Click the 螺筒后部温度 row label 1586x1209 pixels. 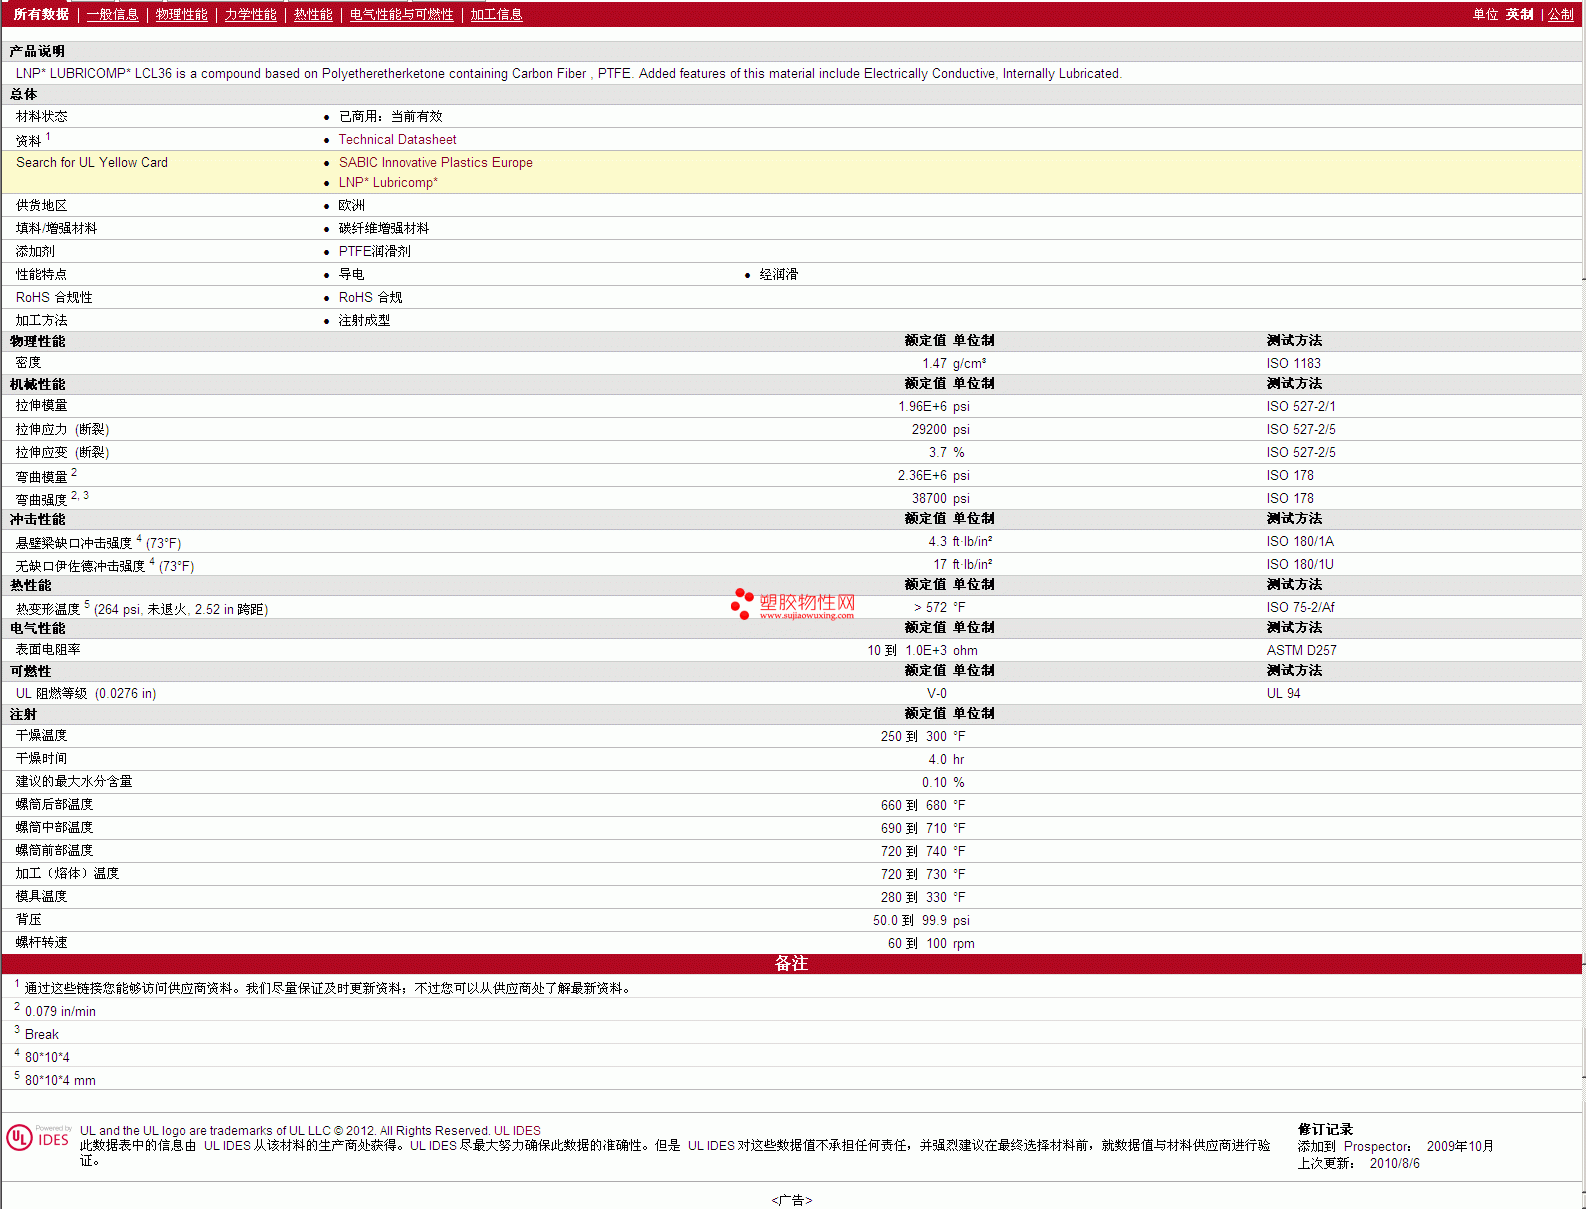tap(54, 804)
